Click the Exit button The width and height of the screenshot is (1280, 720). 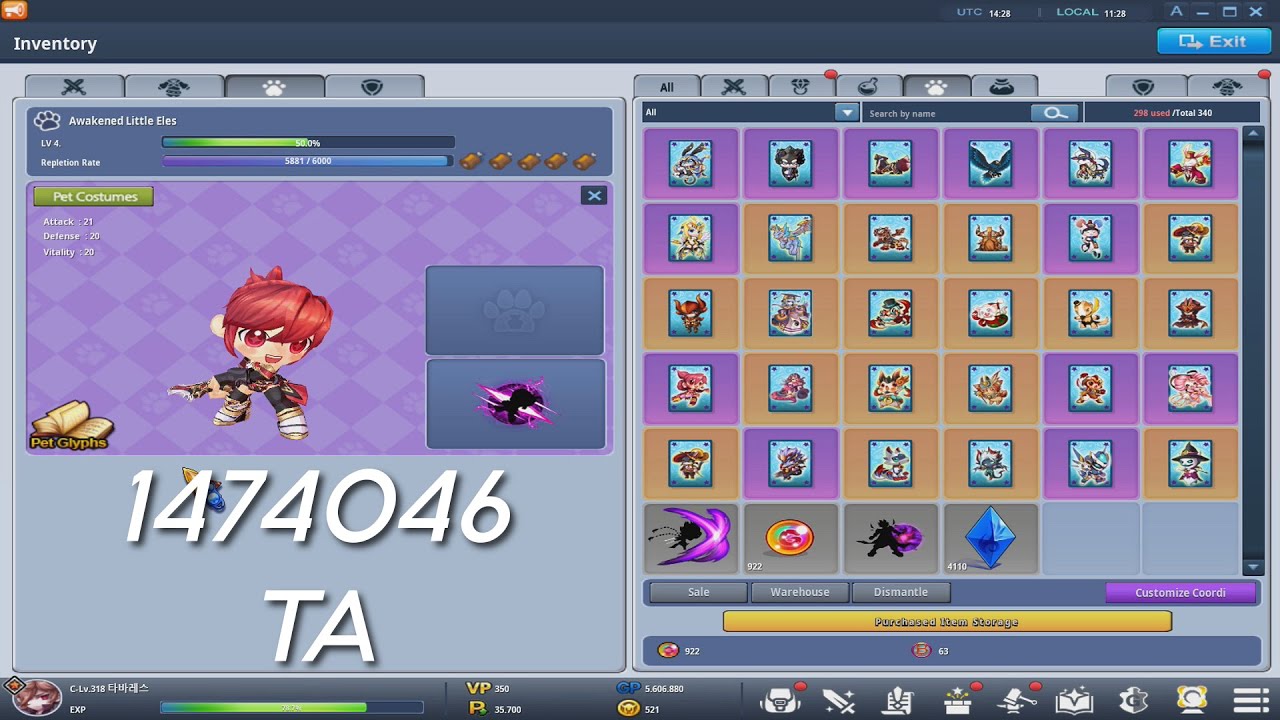(x=1213, y=41)
